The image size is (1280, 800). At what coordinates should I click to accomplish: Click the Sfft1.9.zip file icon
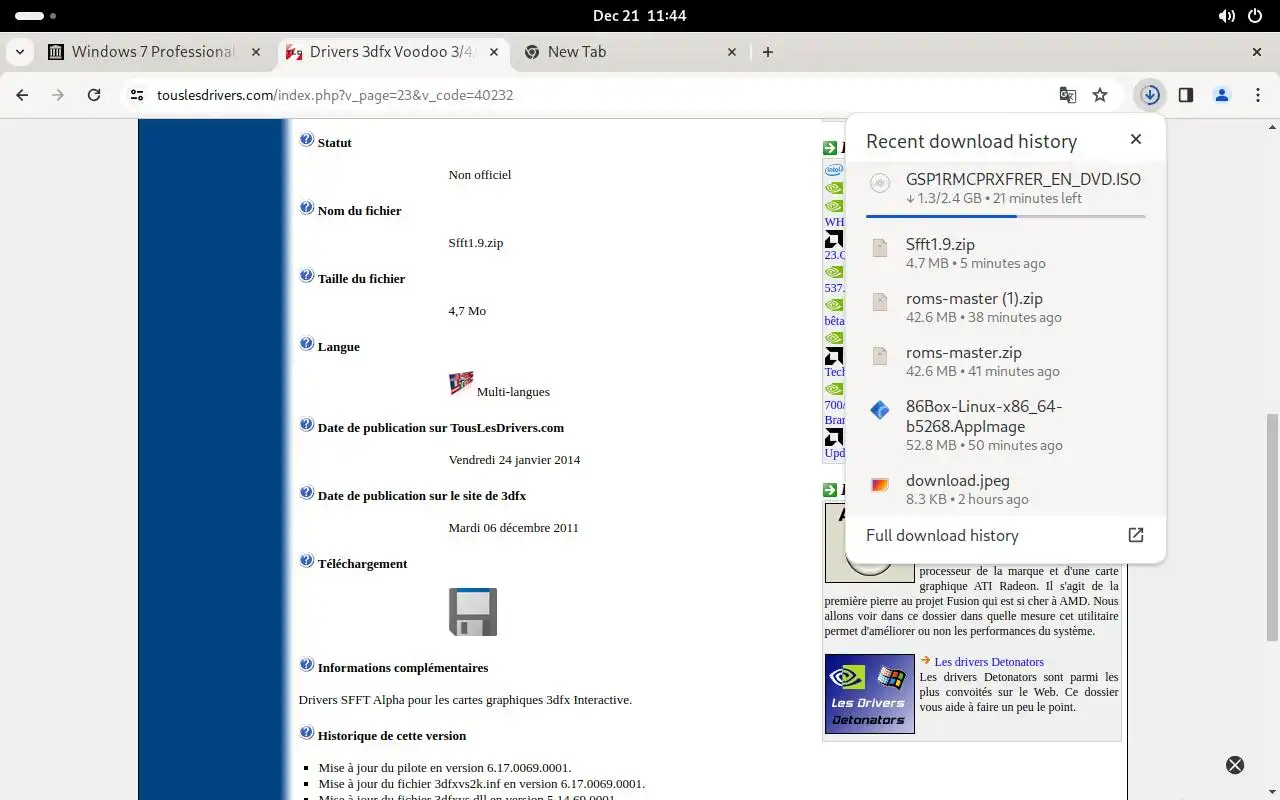[880, 248]
